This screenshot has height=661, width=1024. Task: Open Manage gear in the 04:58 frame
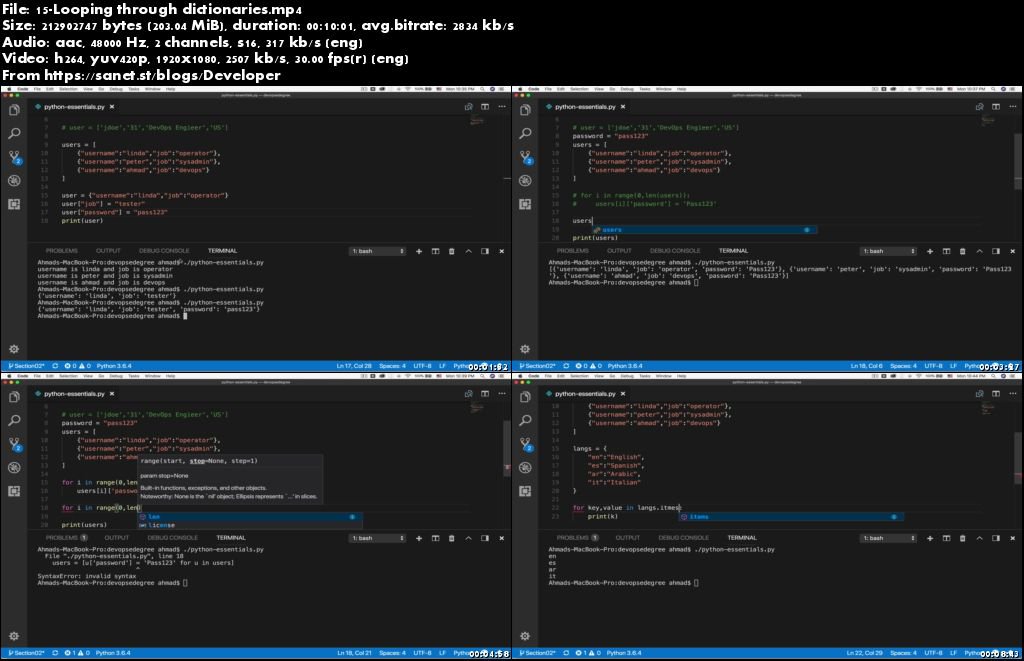tap(14, 636)
